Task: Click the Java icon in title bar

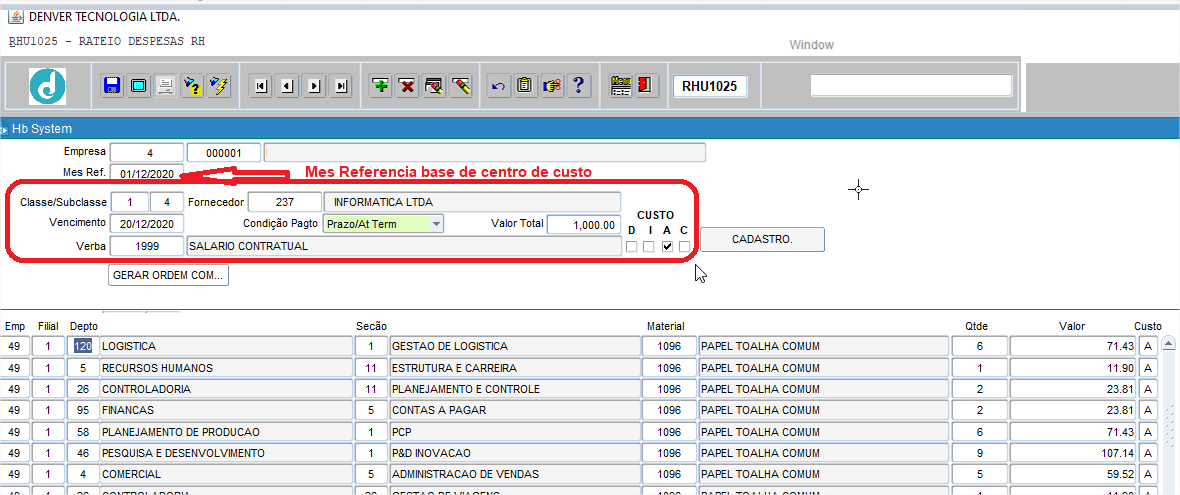Action: tap(14, 17)
